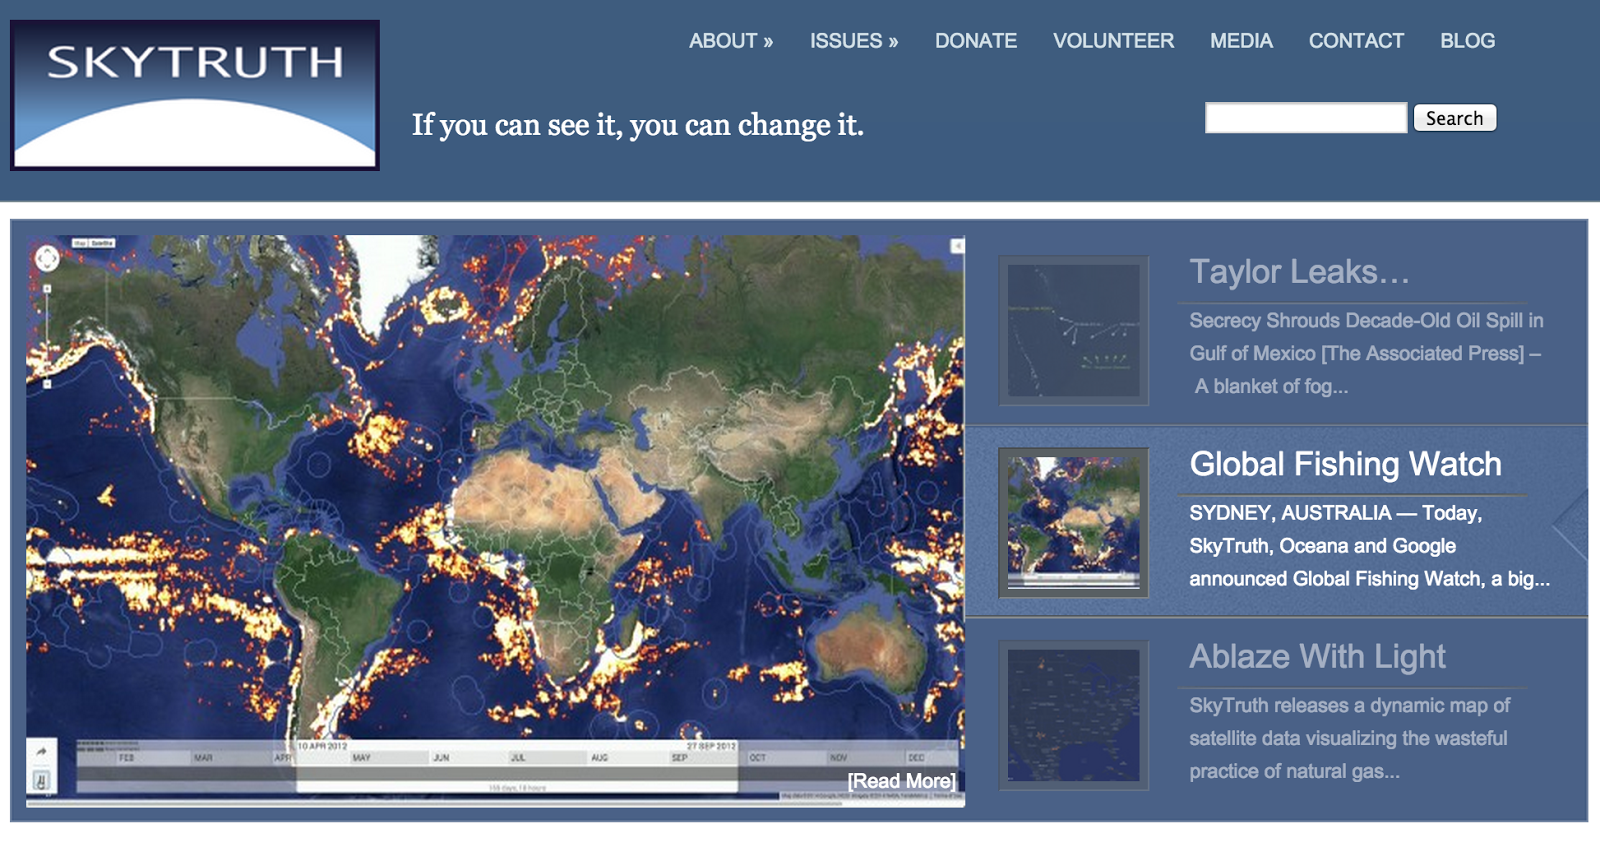Click JUN on the timeline
The height and width of the screenshot is (847, 1600).
click(441, 758)
